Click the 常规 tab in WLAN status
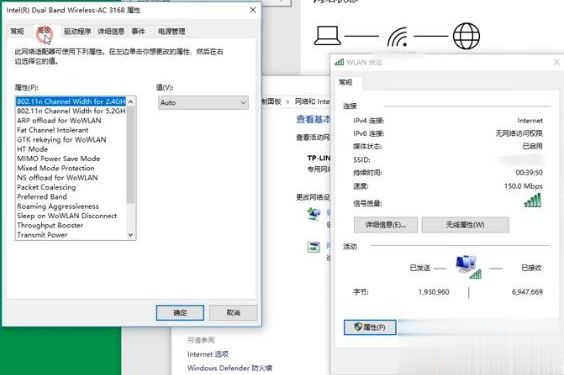This screenshot has width=564, height=375. [x=346, y=82]
